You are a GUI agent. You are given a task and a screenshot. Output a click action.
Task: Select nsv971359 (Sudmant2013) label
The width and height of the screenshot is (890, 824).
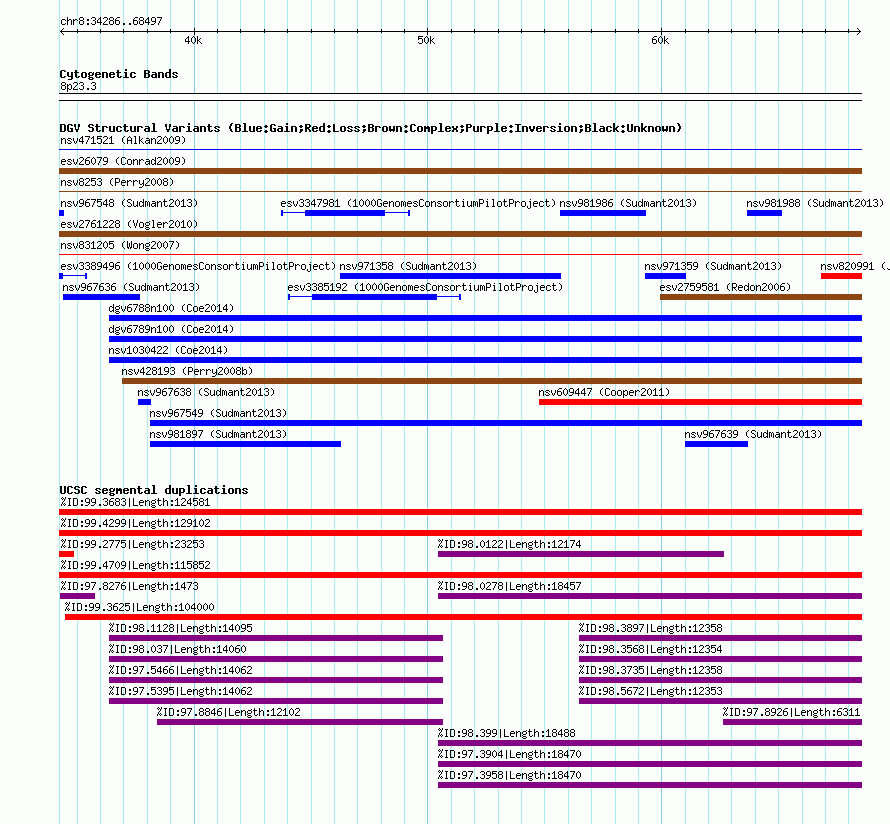point(713,266)
